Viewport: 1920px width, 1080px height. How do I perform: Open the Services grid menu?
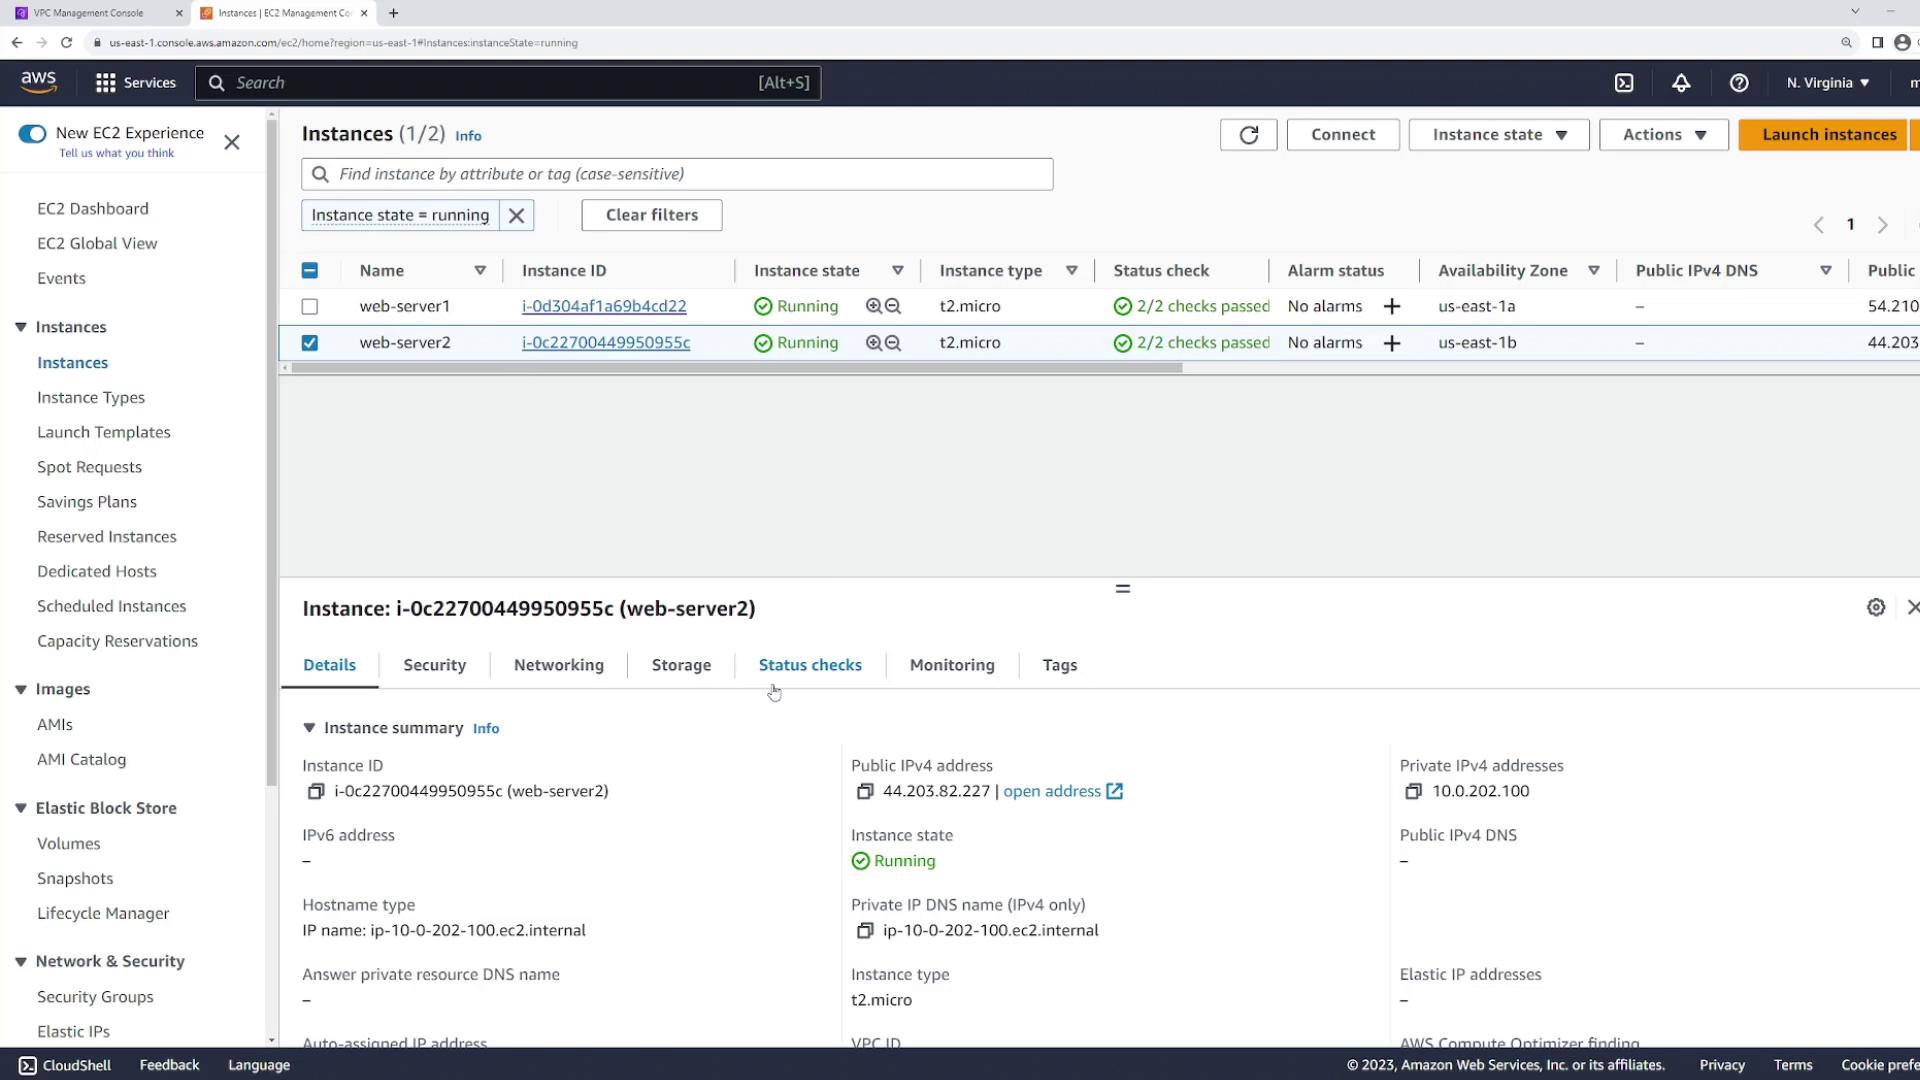coord(135,83)
